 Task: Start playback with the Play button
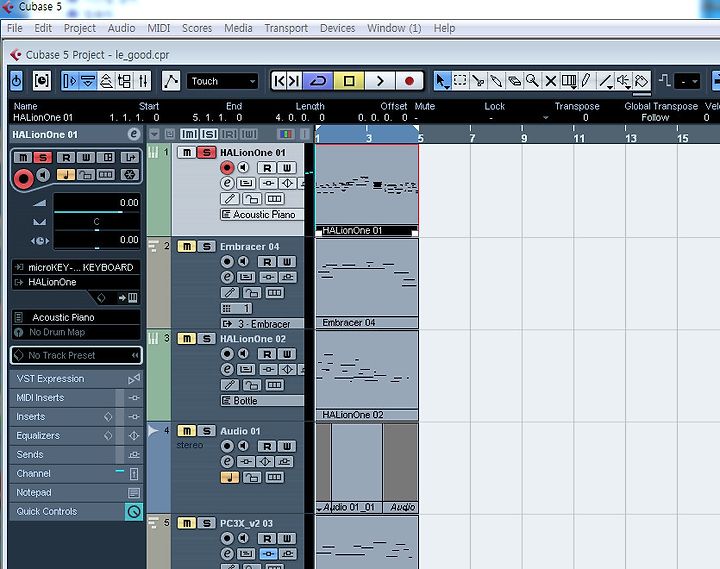click(x=380, y=81)
